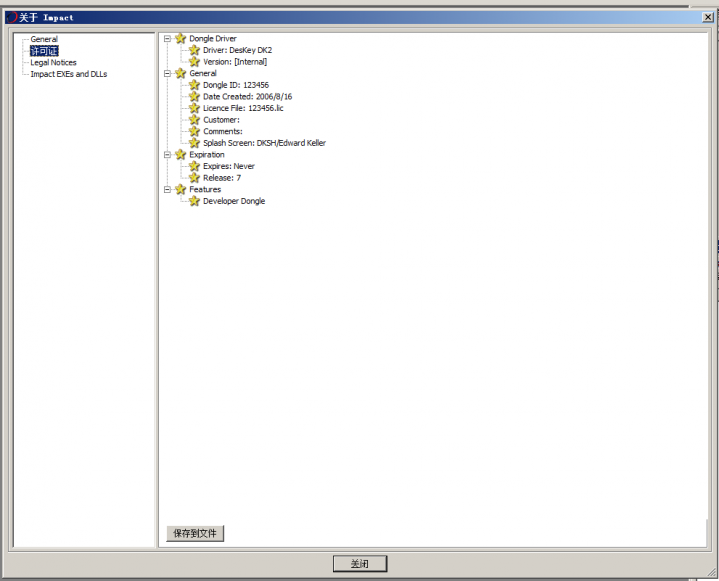Collapse the Features tree node
This screenshot has width=719, height=581.
(167, 189)
